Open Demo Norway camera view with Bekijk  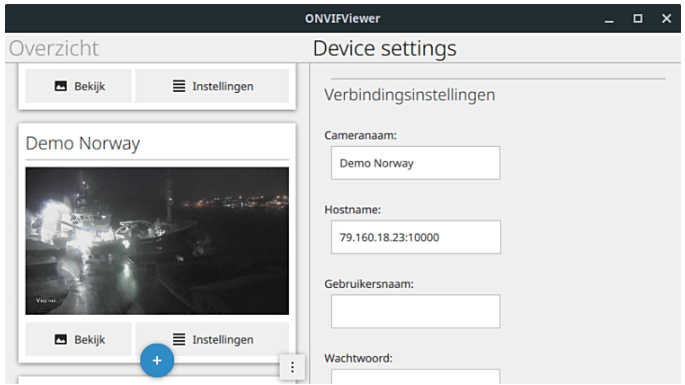point(79,339)
